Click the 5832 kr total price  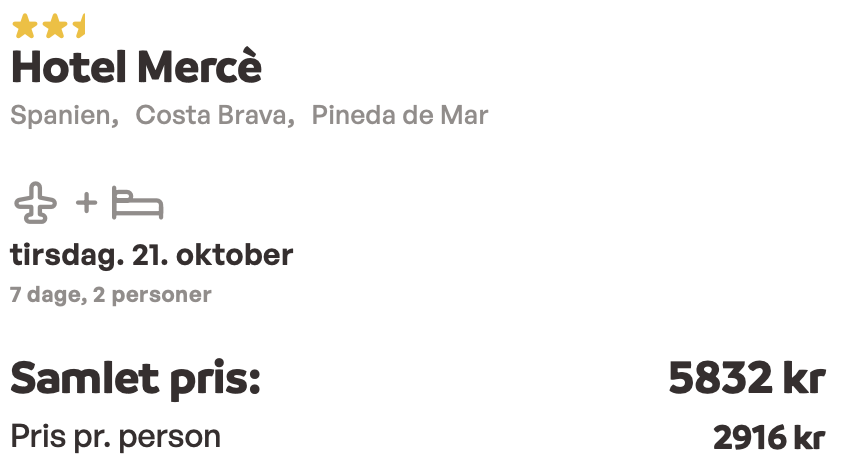747,378
